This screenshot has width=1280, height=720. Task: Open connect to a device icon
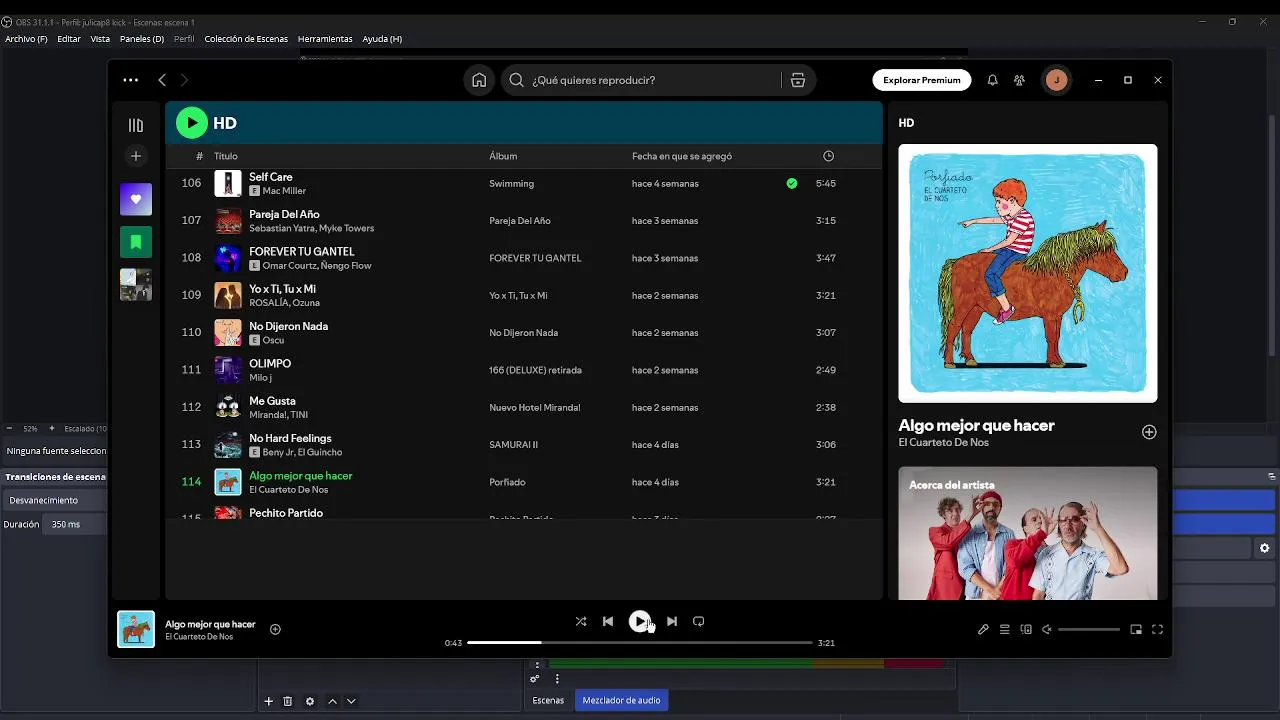(x=1026, y=630)
